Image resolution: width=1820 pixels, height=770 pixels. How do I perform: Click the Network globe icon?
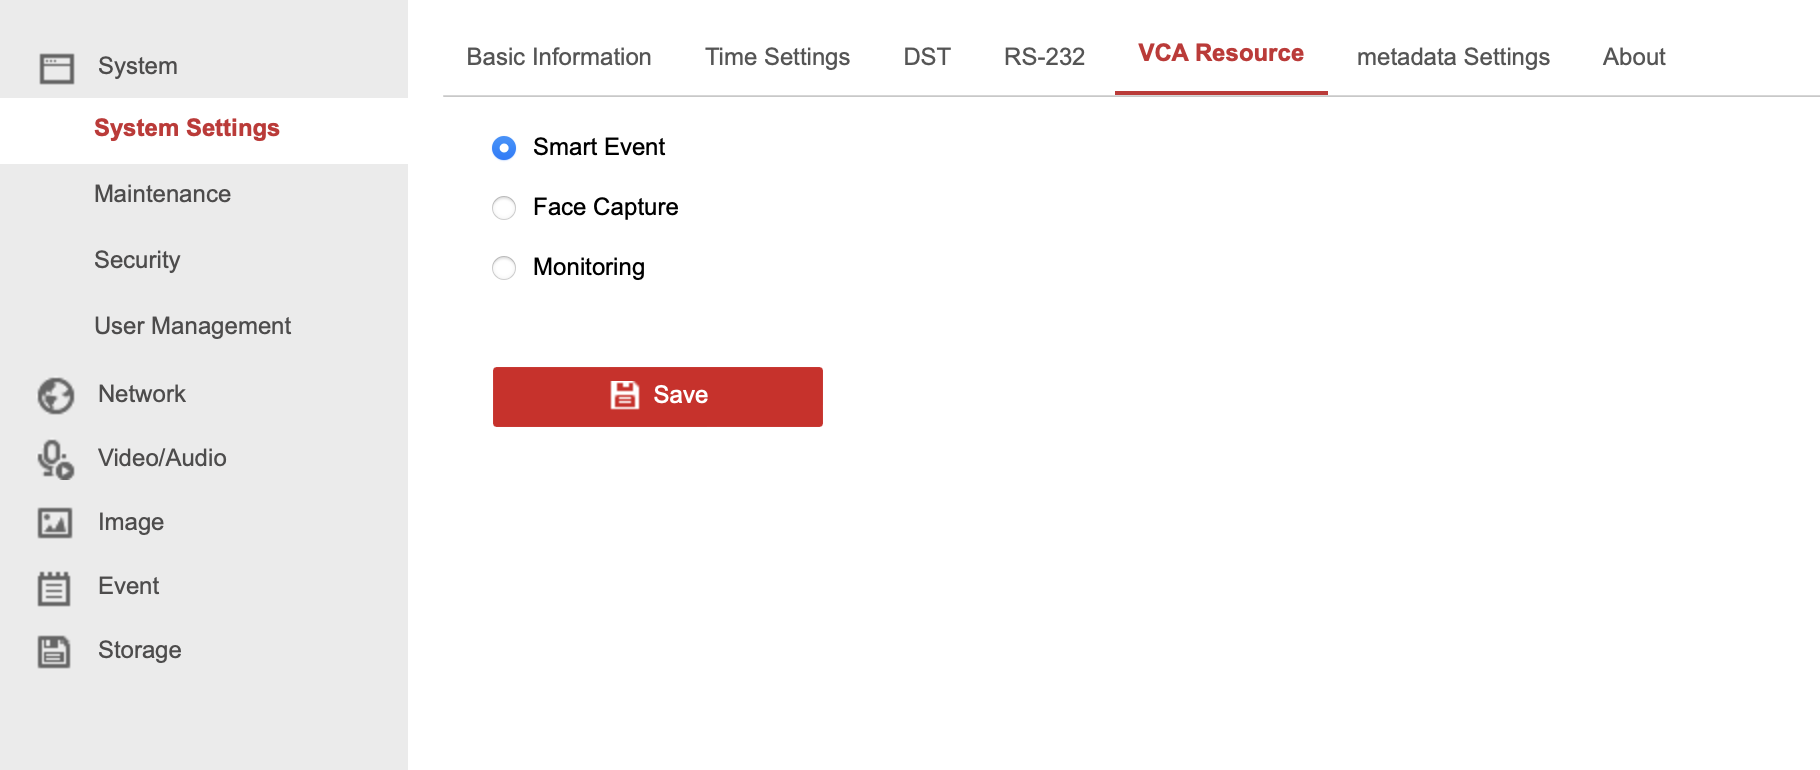coord(56,396)
